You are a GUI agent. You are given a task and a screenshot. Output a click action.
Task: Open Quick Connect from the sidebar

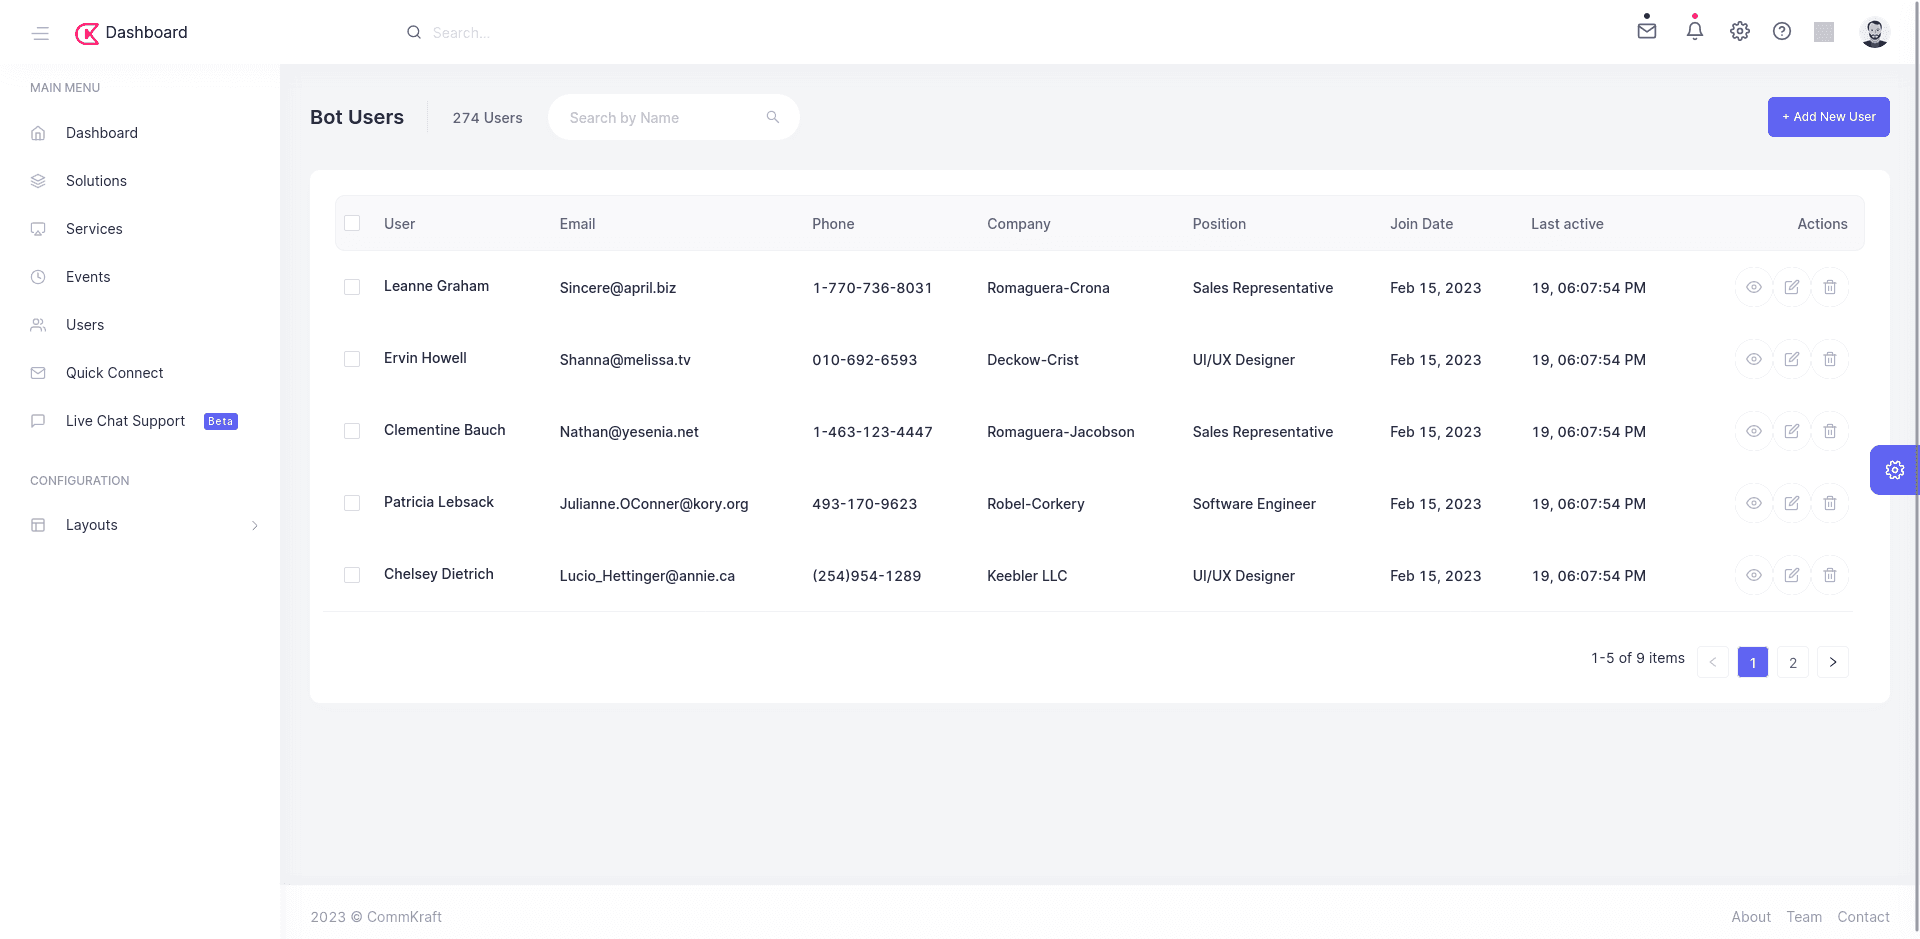click(x=114, y=373)
